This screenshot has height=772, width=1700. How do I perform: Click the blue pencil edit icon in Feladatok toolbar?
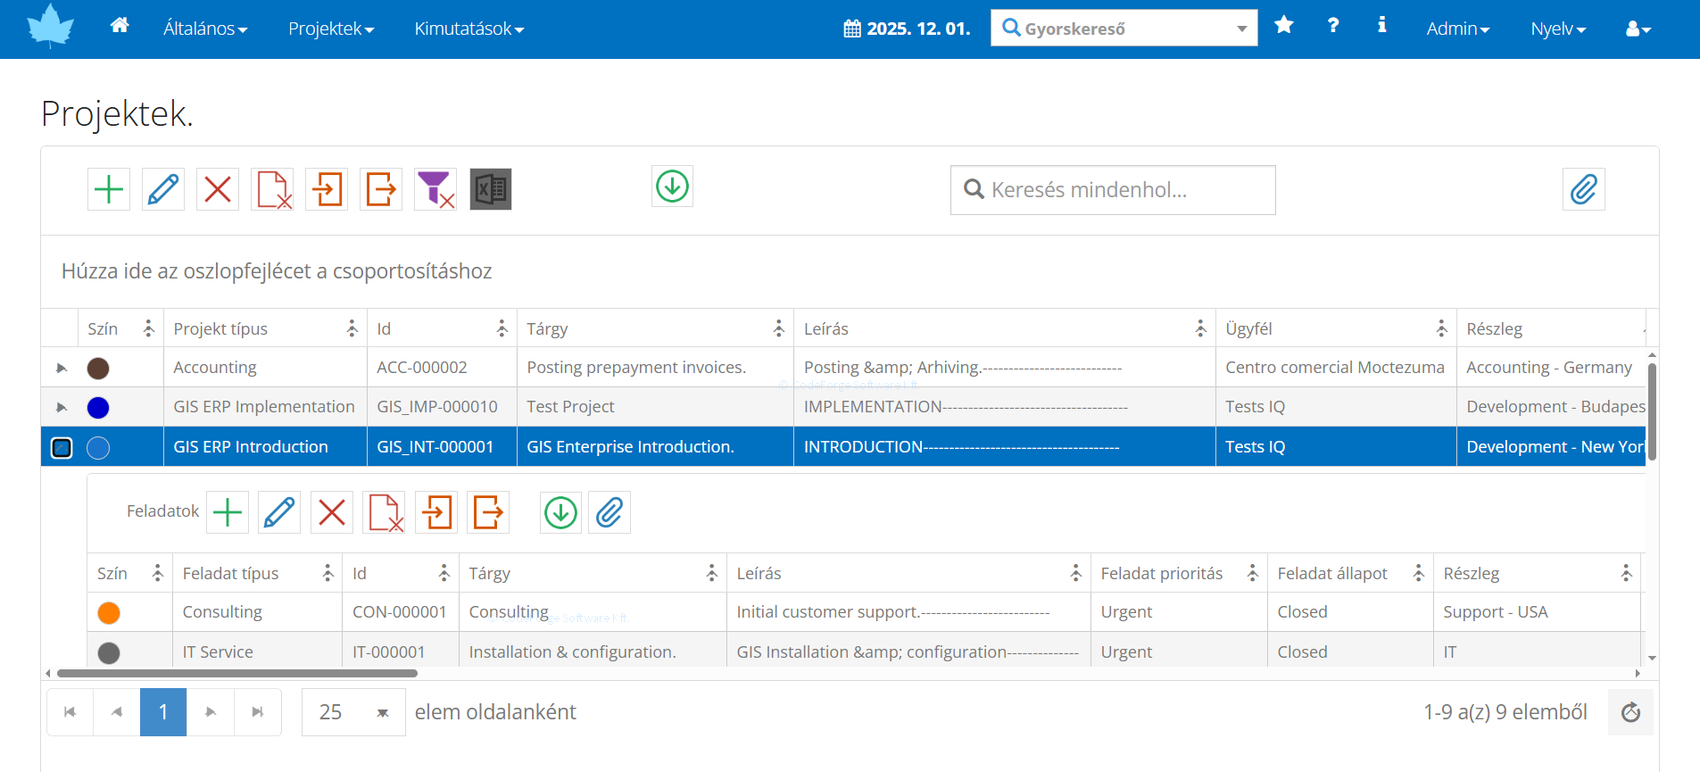(x=279, y=513)
